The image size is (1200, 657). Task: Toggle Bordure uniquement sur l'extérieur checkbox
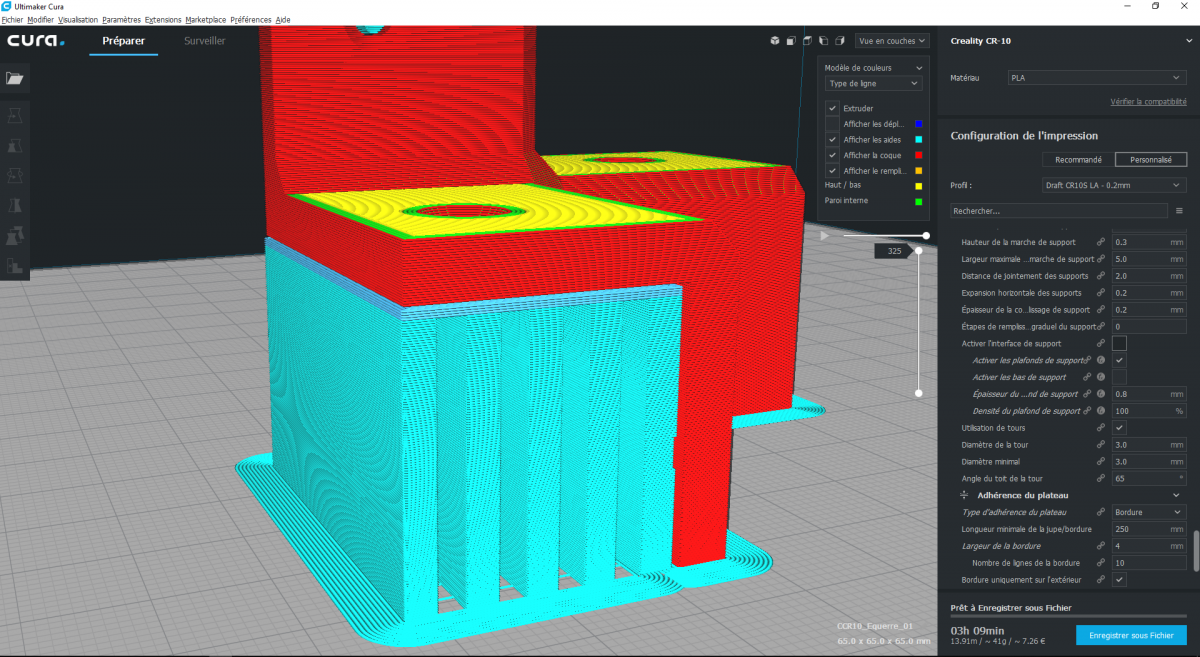click(x=1120, y=580)
